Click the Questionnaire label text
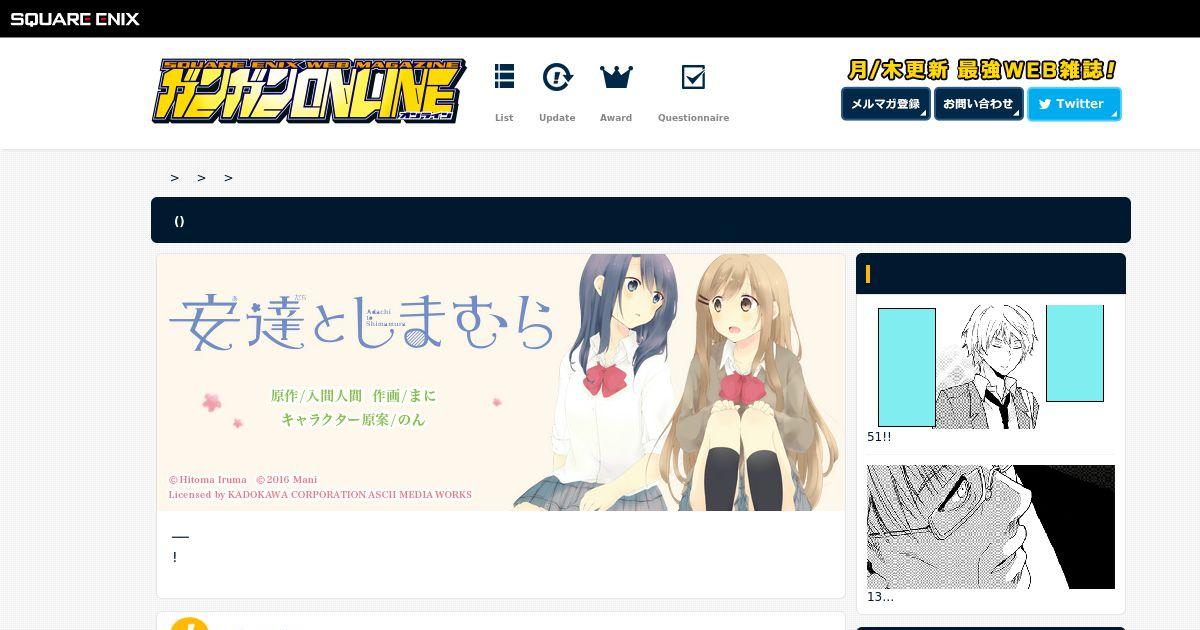The height and width of the screenshot is (630, 1200). [693, 118]
